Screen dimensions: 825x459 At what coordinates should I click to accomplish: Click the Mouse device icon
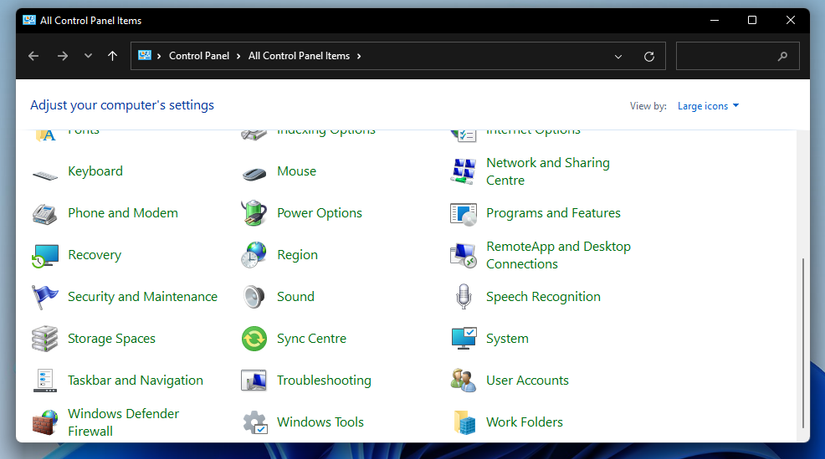pos(254,172)
